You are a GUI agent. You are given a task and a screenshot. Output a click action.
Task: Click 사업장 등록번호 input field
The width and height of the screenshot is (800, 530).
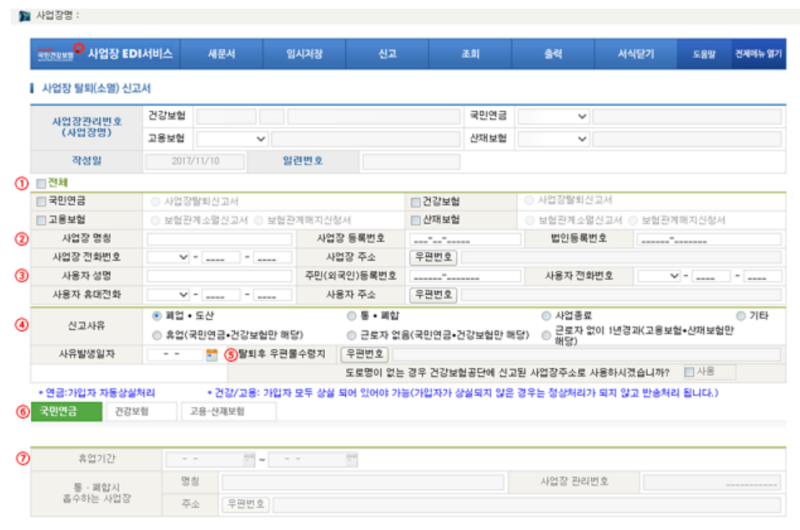(x=465, y=239)
